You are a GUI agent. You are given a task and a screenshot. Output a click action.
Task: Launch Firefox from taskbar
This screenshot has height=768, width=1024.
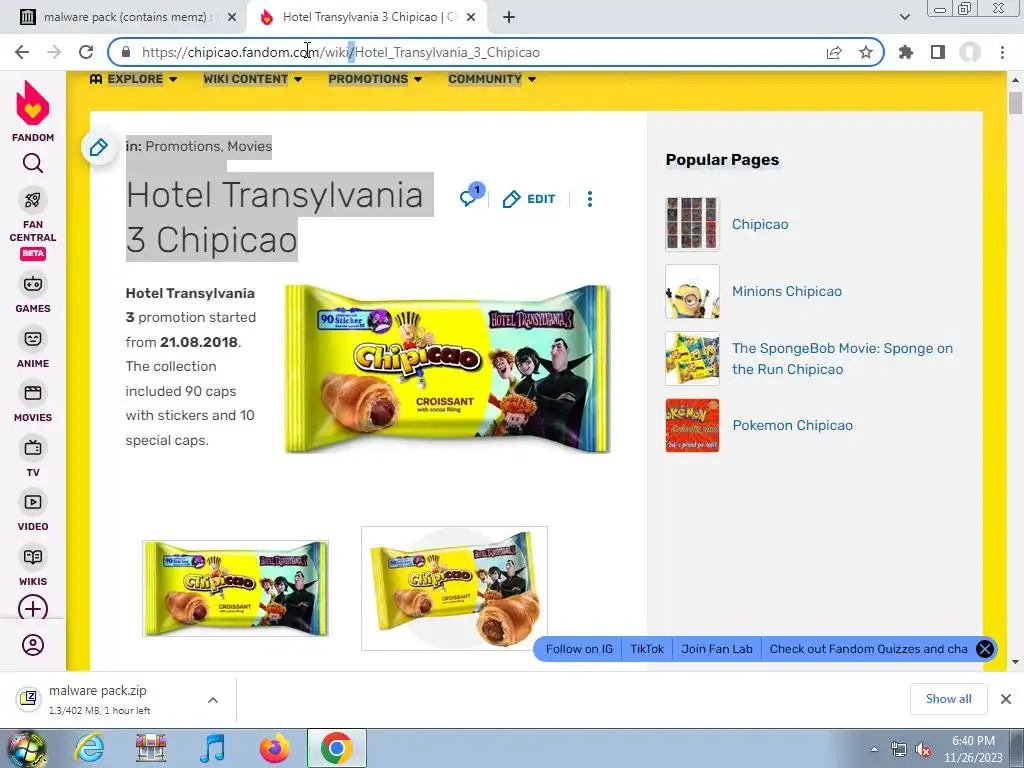coord(275,748)
